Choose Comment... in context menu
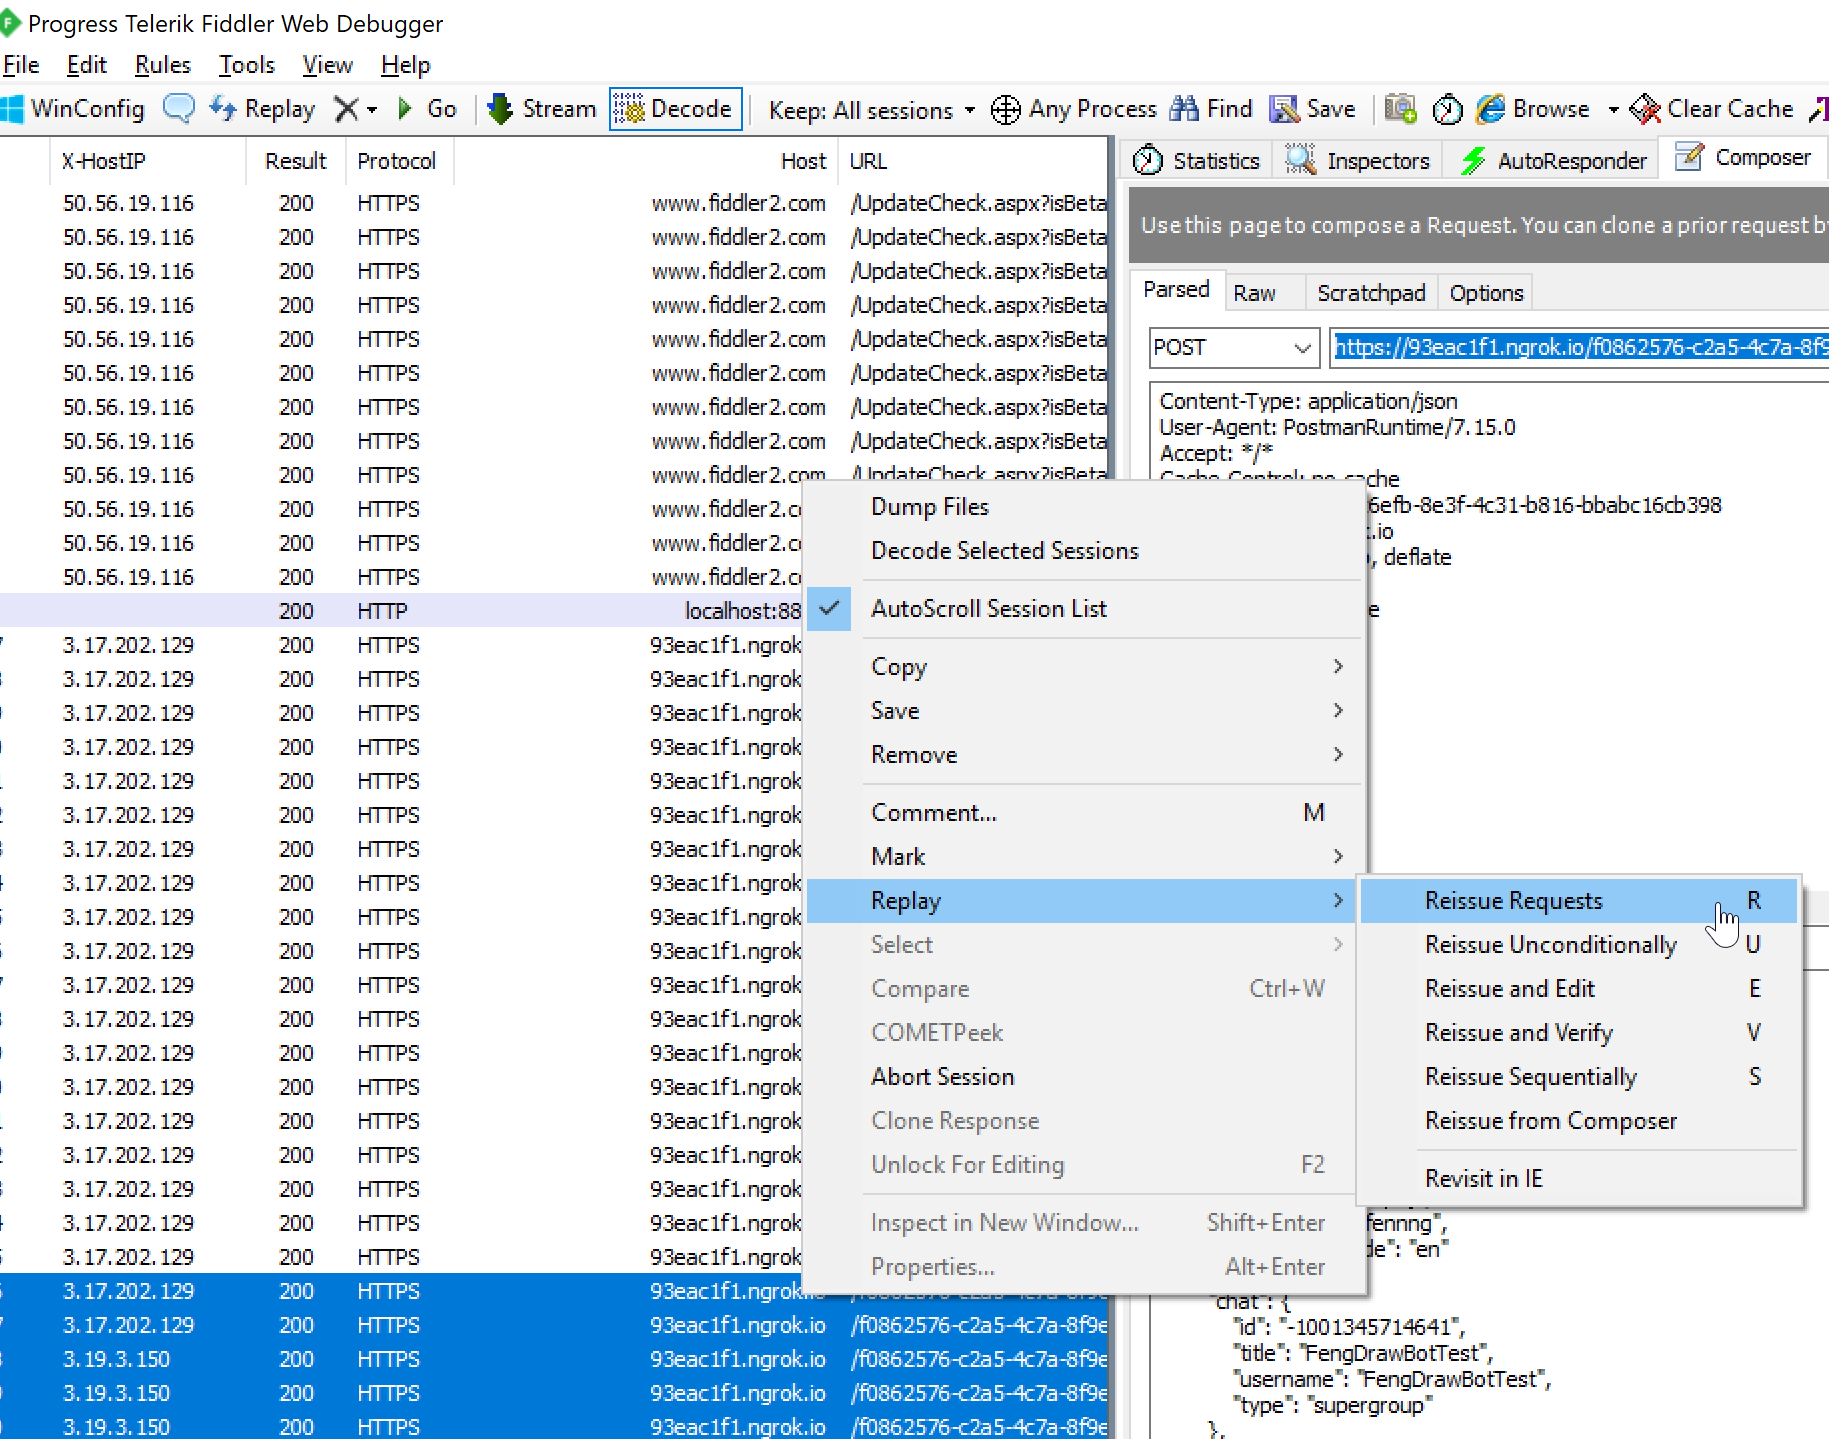This screenshot has height=1439, width=1829. point(1084,813)
